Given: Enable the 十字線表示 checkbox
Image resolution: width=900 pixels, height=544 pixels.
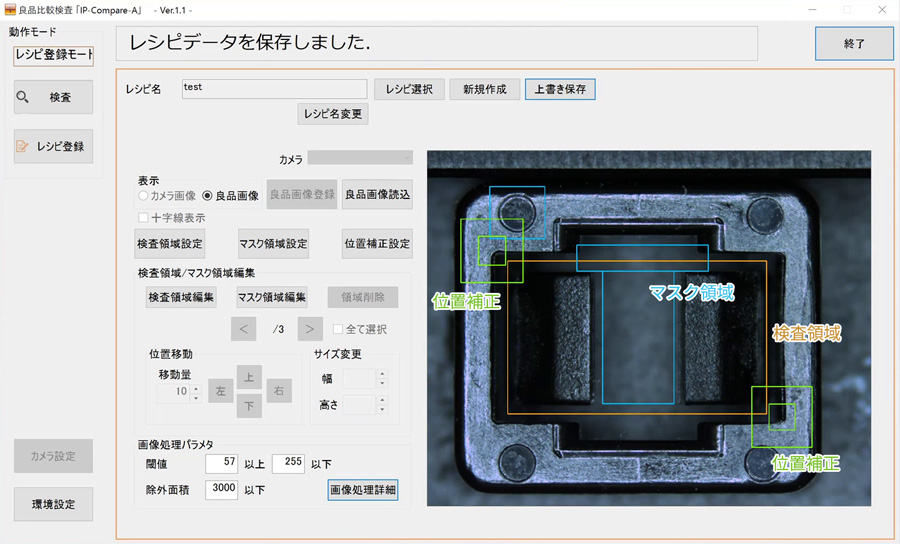Looking at the screenshot, I should coord(144,217).
